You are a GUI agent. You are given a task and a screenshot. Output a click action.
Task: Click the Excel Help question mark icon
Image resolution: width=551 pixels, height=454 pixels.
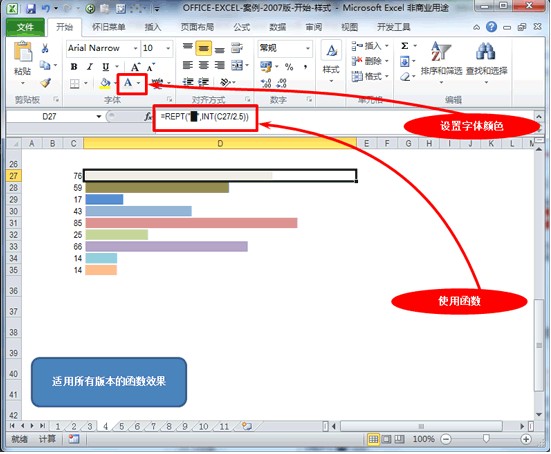(x=492, y=27)
